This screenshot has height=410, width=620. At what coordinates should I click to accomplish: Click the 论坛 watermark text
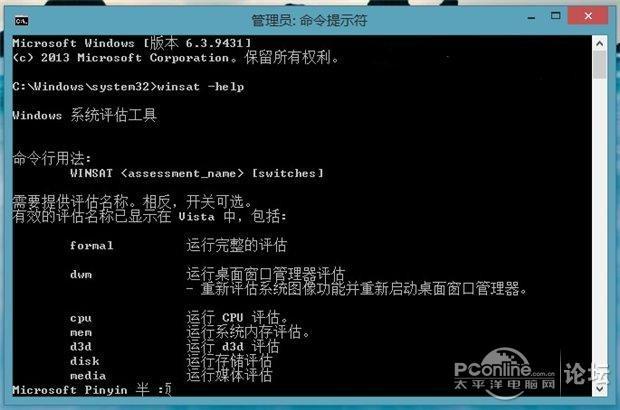[x=586, y=373]
